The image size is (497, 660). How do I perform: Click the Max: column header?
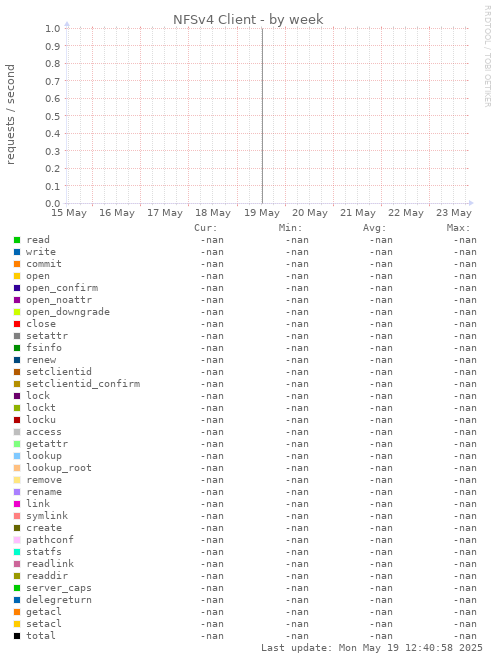coord(458,228)
